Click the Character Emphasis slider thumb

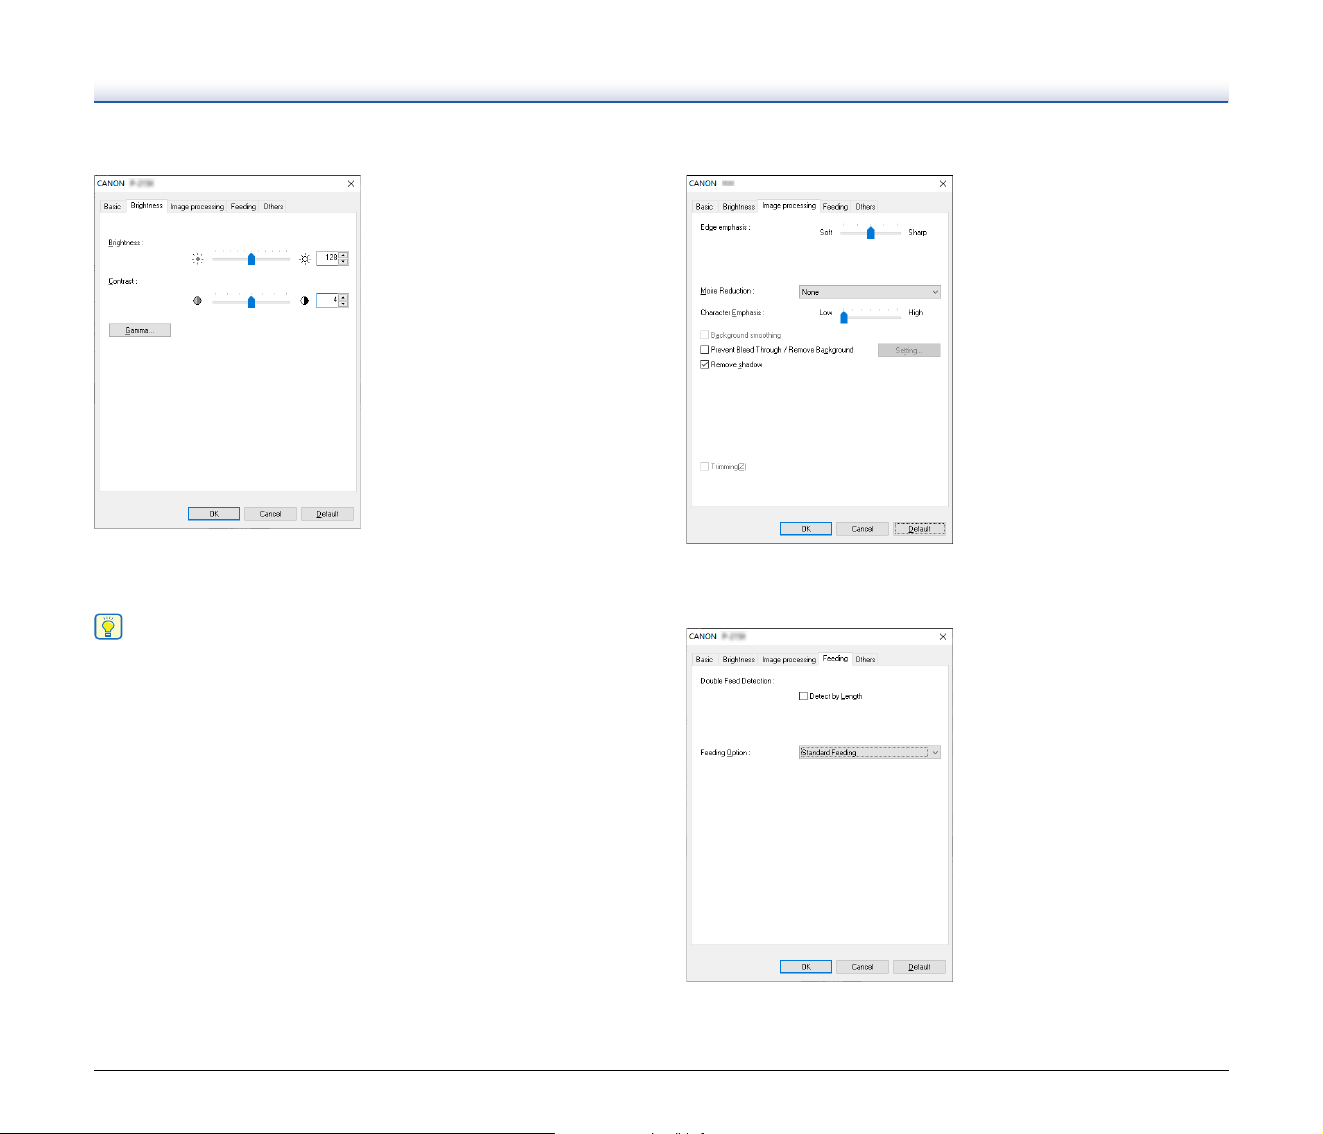pos(844,317)
